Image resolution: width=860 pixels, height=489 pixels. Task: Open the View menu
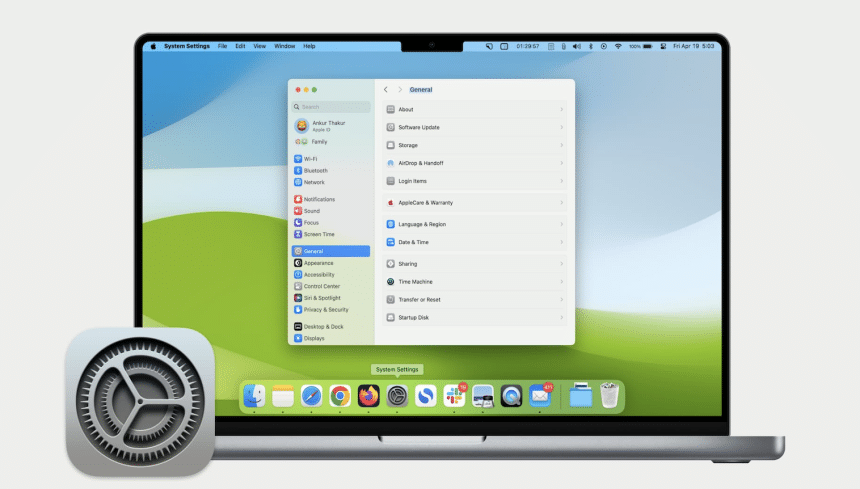[259, 47]
